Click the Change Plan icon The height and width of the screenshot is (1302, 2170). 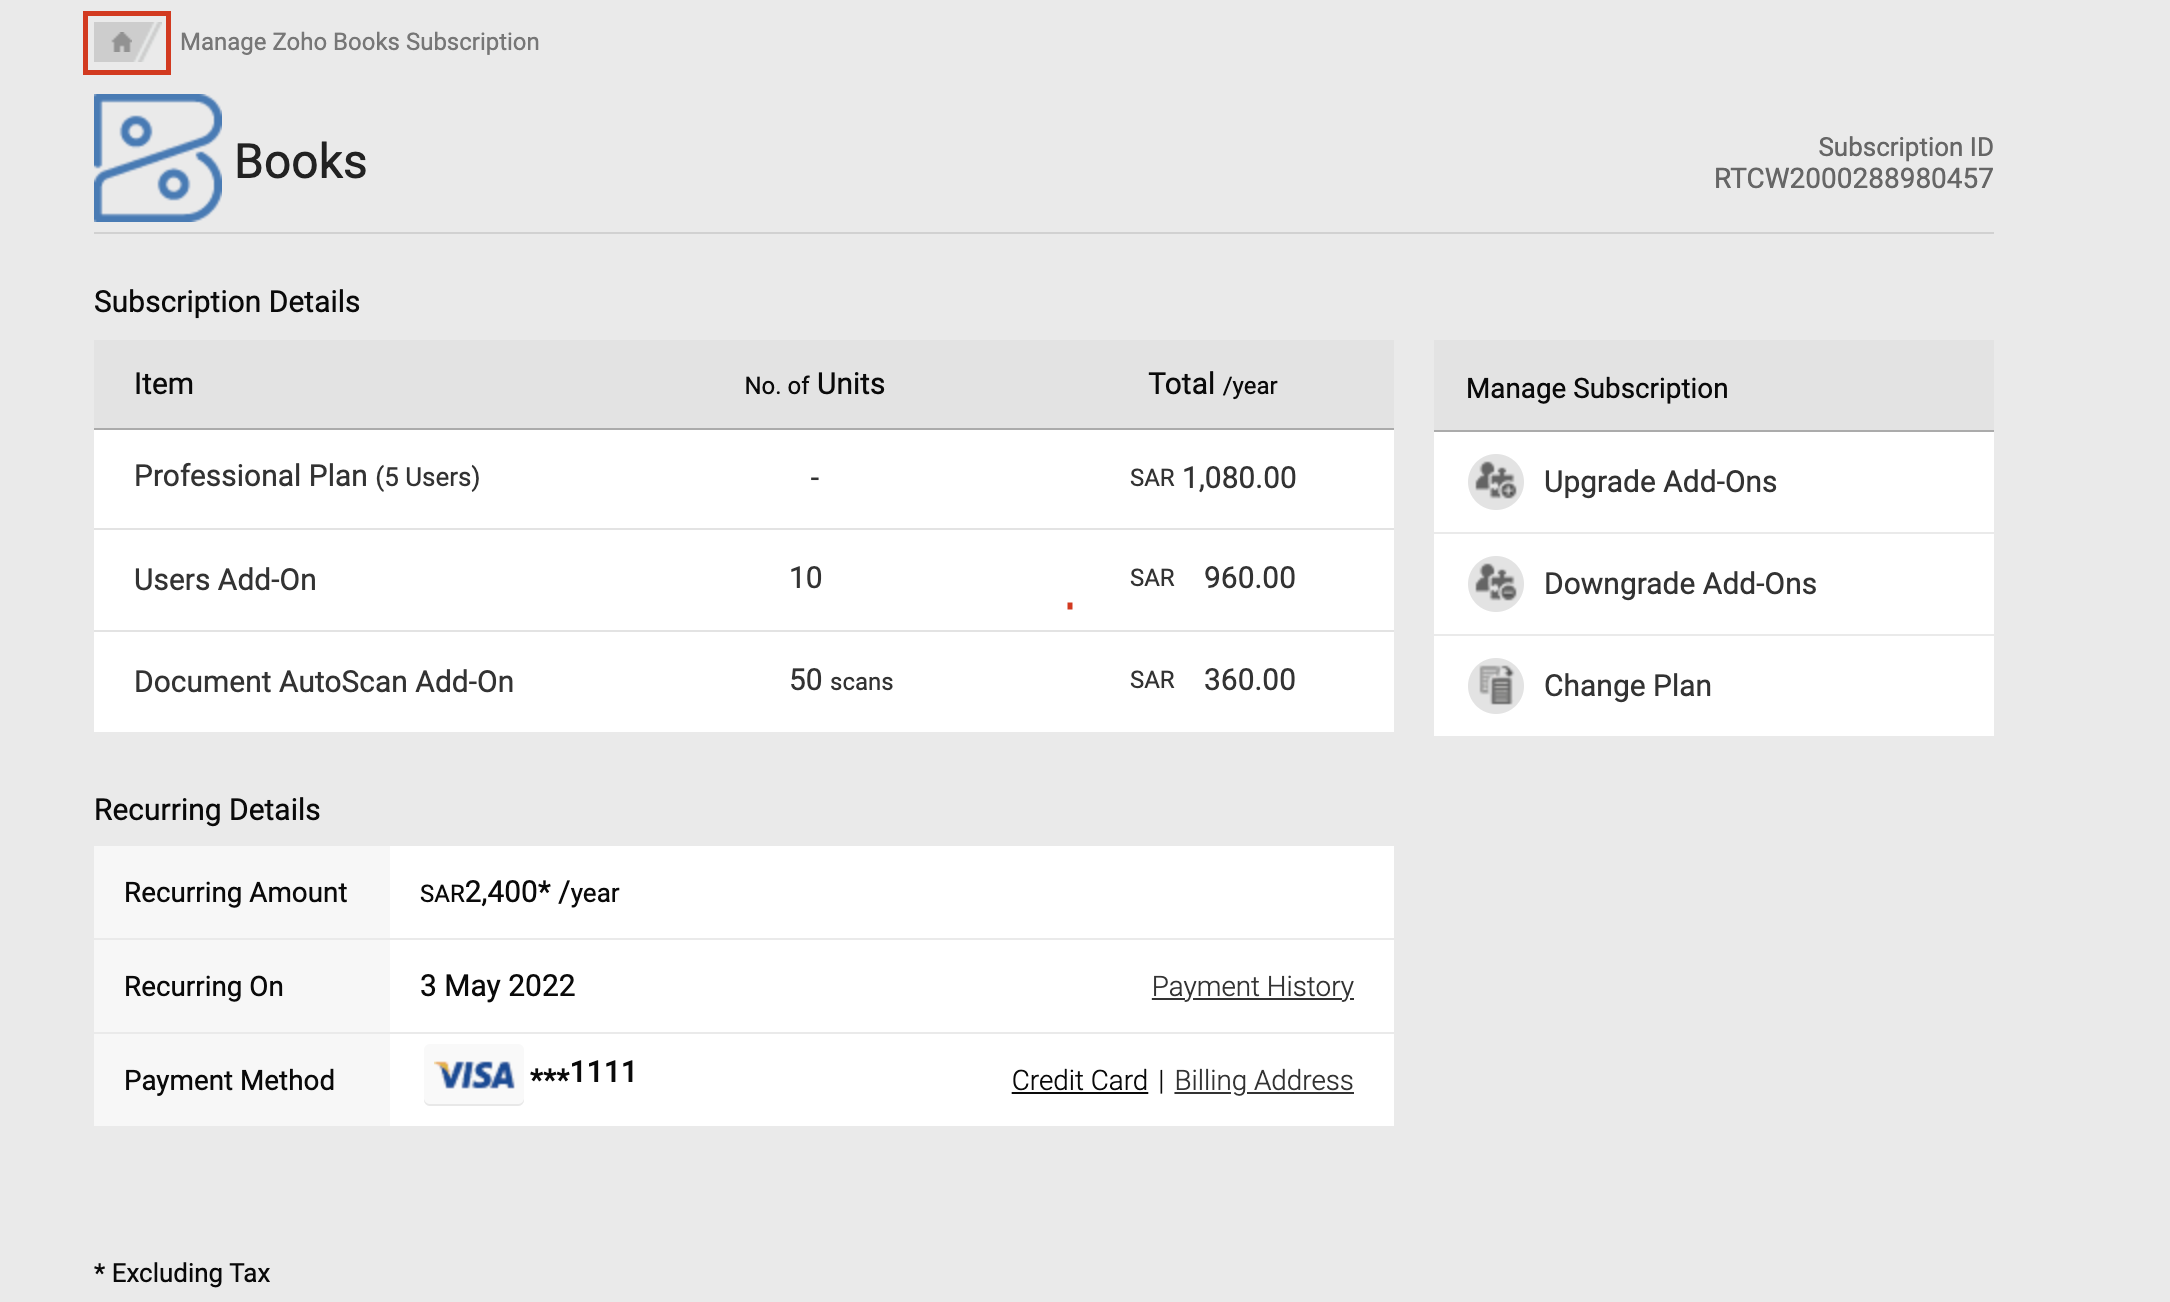click(1495, 686)
